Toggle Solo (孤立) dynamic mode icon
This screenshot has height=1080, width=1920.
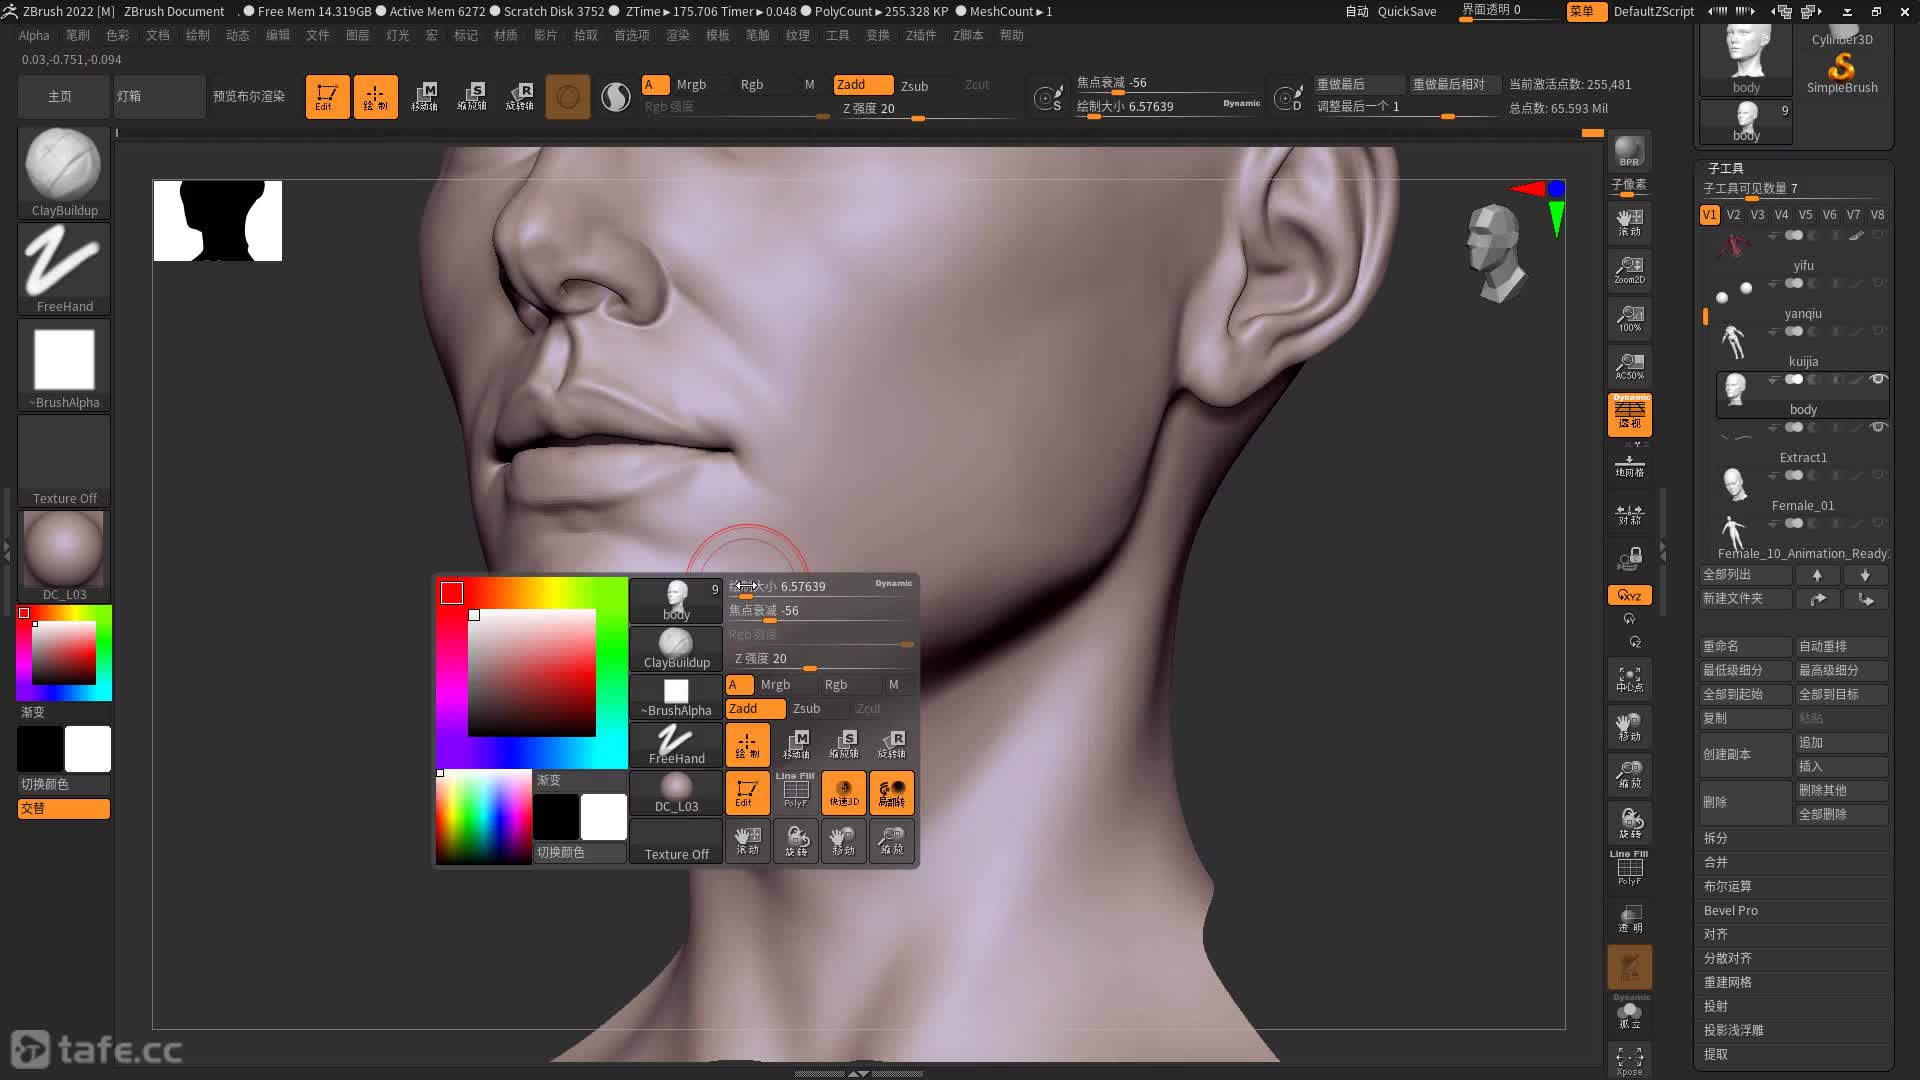[x=1629, y=1012]
